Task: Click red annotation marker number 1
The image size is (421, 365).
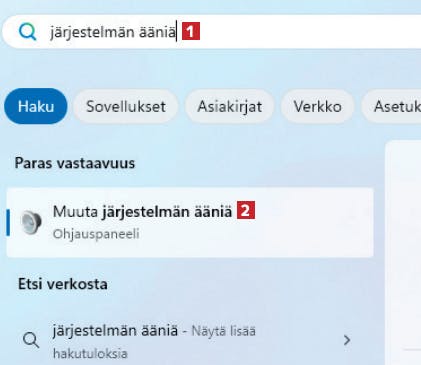Action: pos(191,31)
